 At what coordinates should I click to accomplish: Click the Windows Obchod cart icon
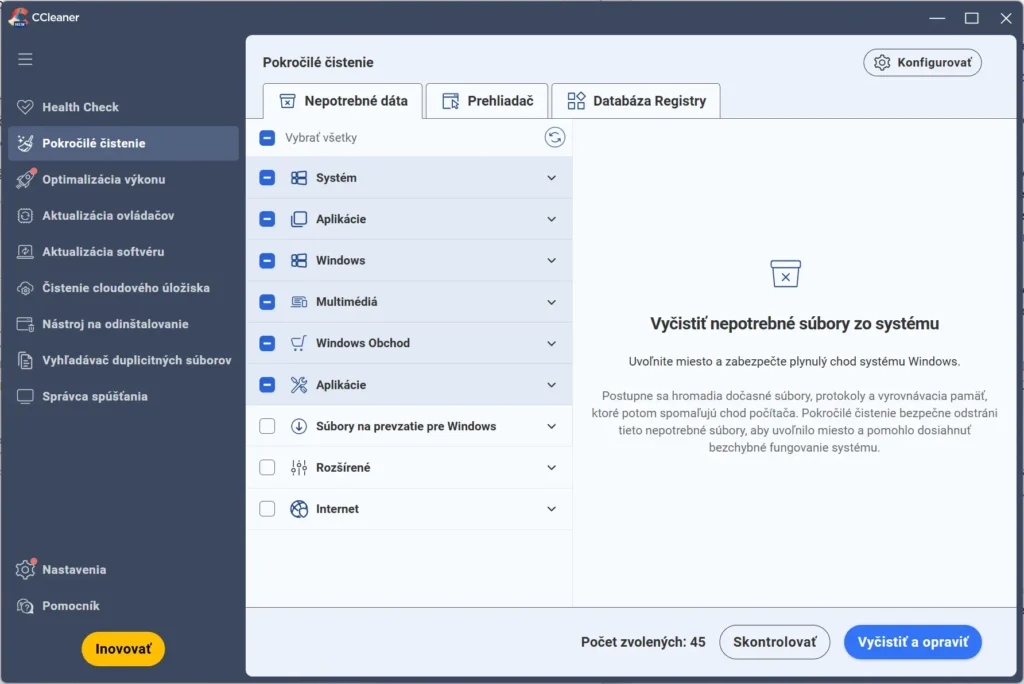(x=298, y=343)
